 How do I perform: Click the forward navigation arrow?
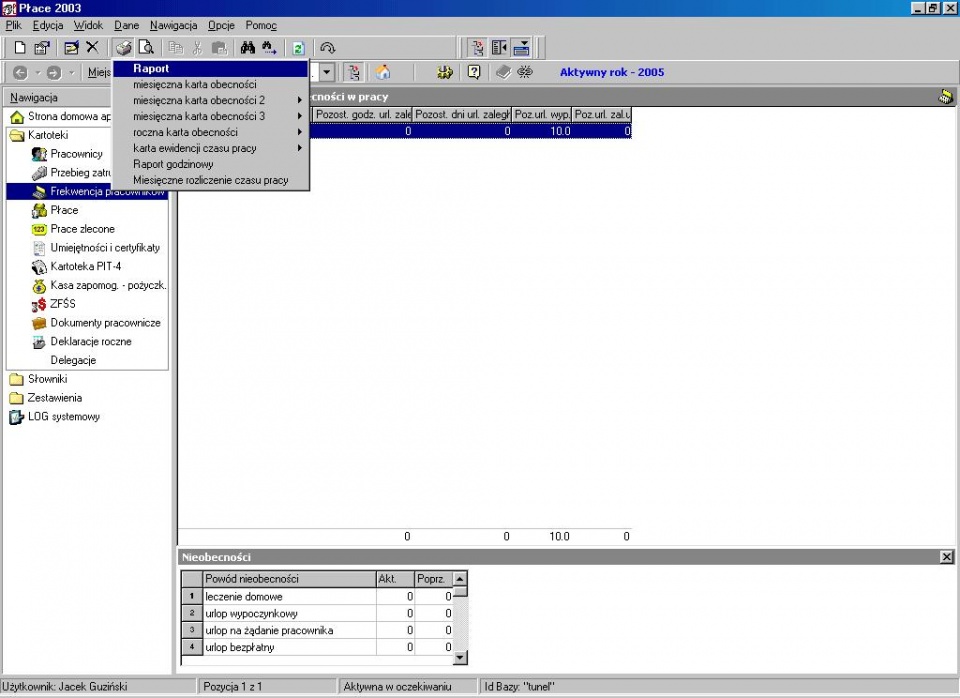tap(54, 73)
